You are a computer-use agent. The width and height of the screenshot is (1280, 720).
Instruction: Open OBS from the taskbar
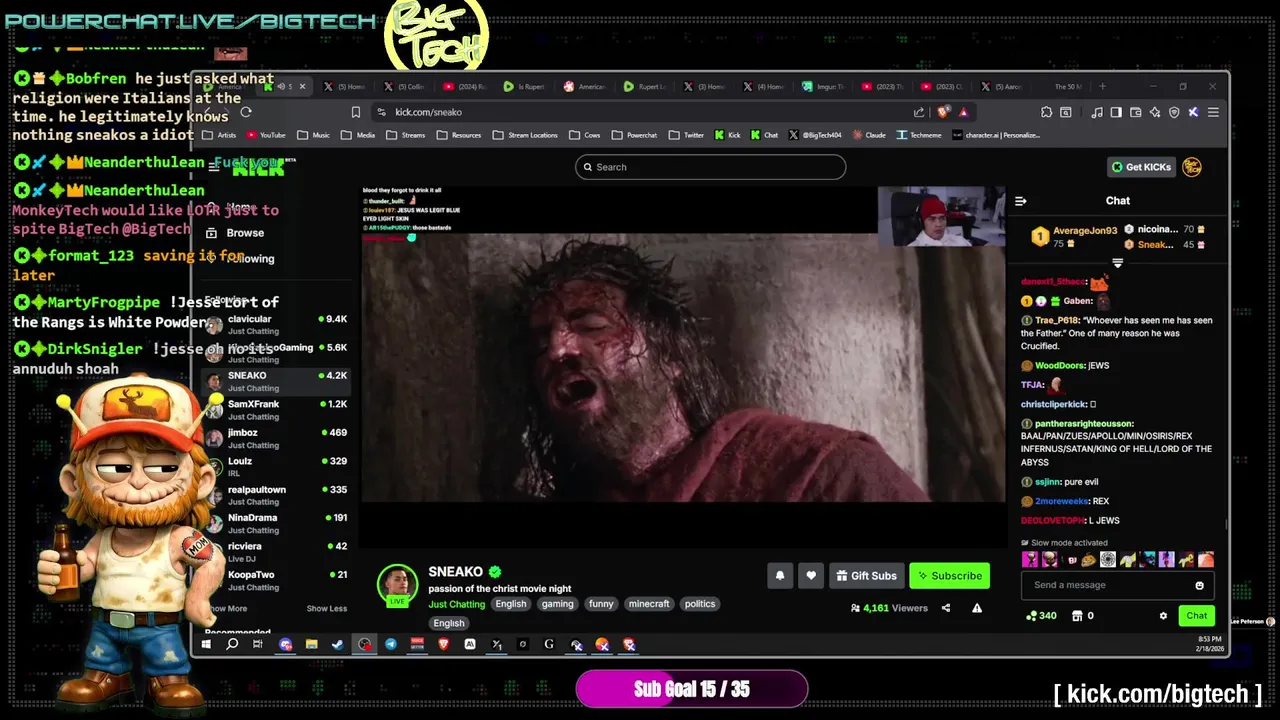click(x=364, y=645)
